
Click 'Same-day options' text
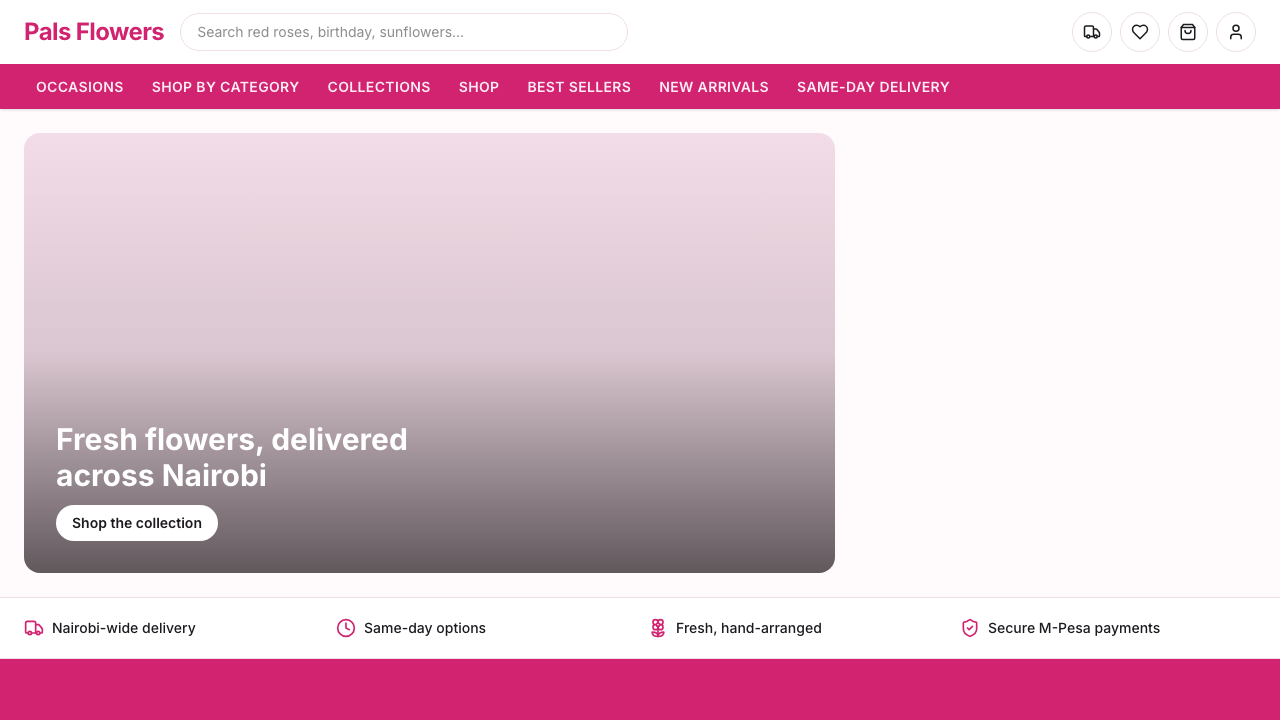[425, 628]
